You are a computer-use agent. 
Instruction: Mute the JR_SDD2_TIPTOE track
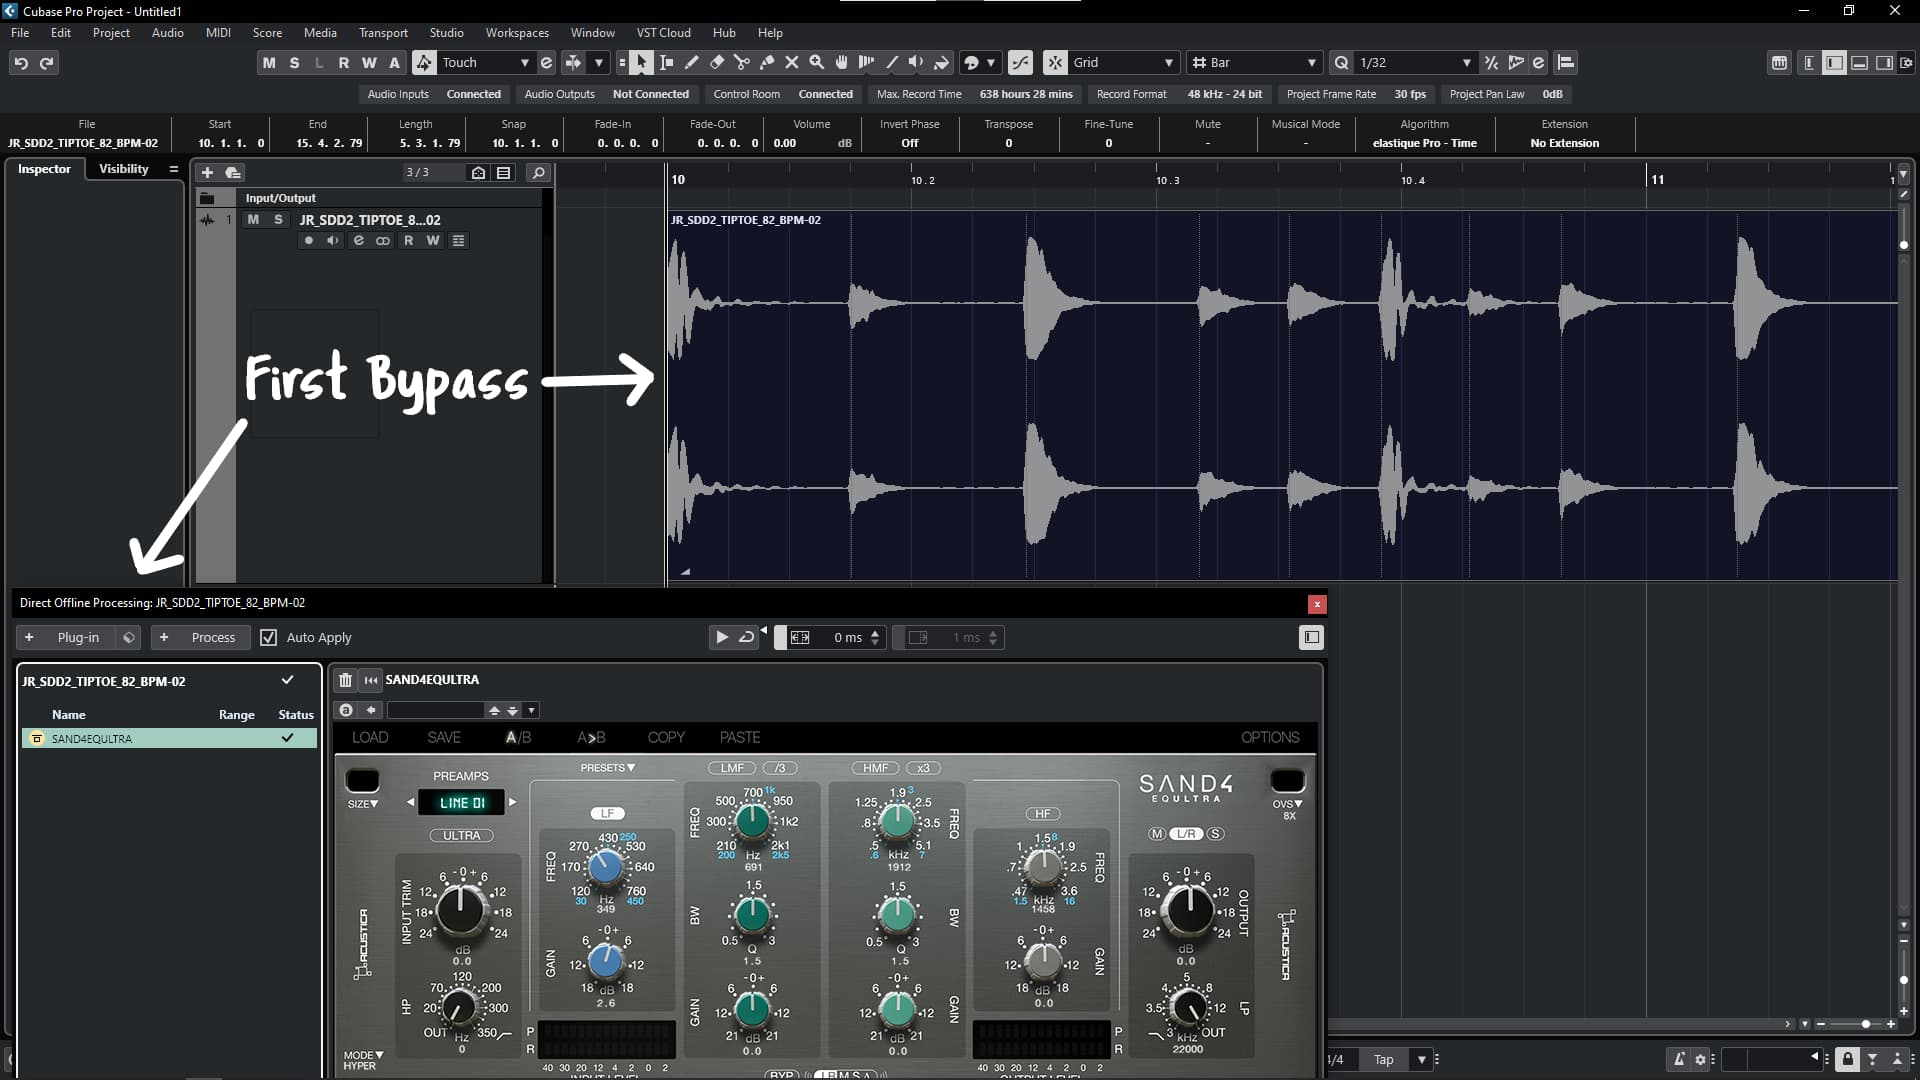[x=253, y=220]
